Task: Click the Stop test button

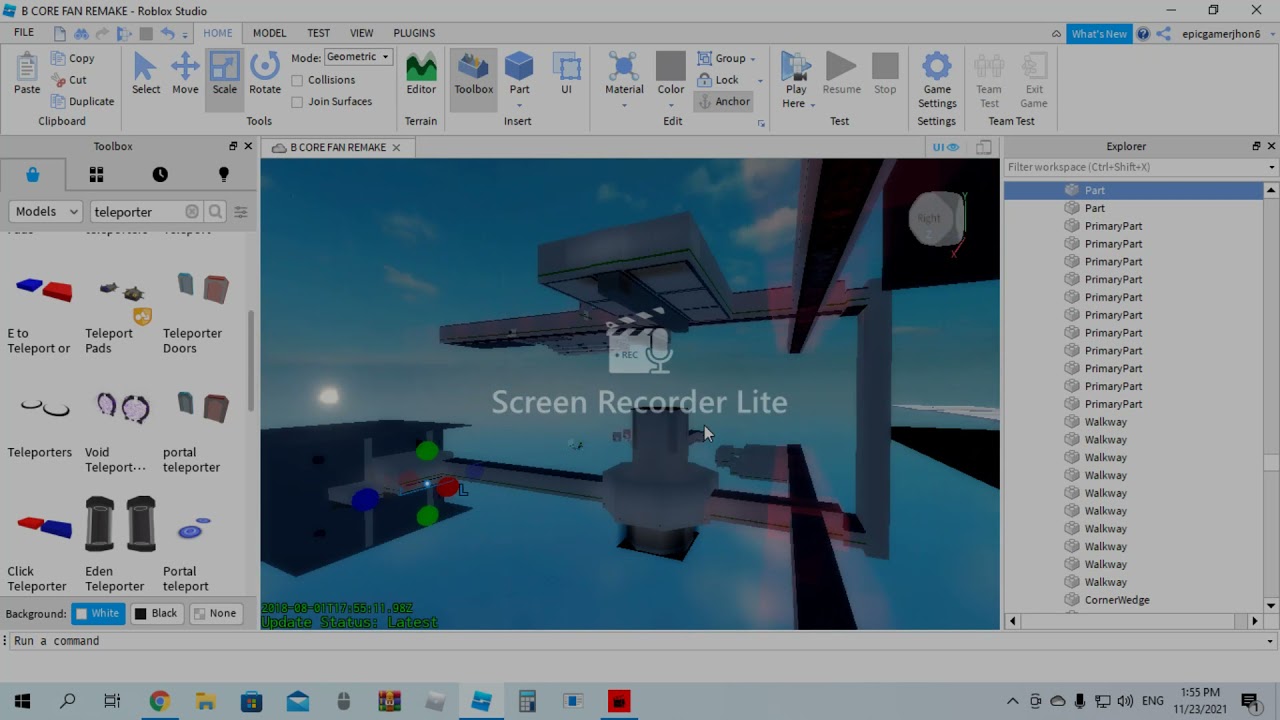Action: (x=885, y=75)
